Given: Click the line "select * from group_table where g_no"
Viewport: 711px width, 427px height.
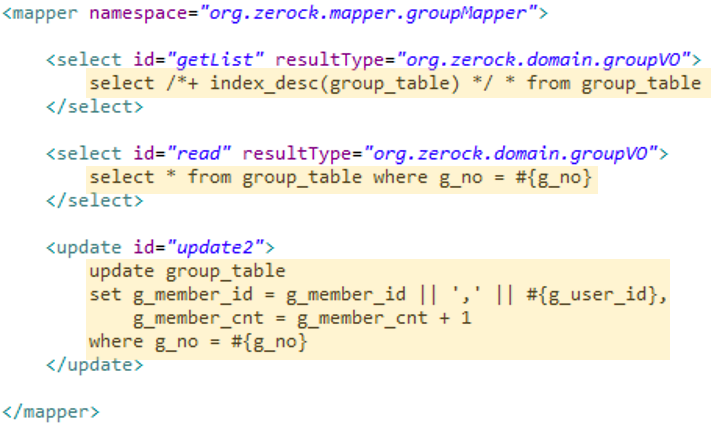Looking at the screenshot, I should point(341,177).
